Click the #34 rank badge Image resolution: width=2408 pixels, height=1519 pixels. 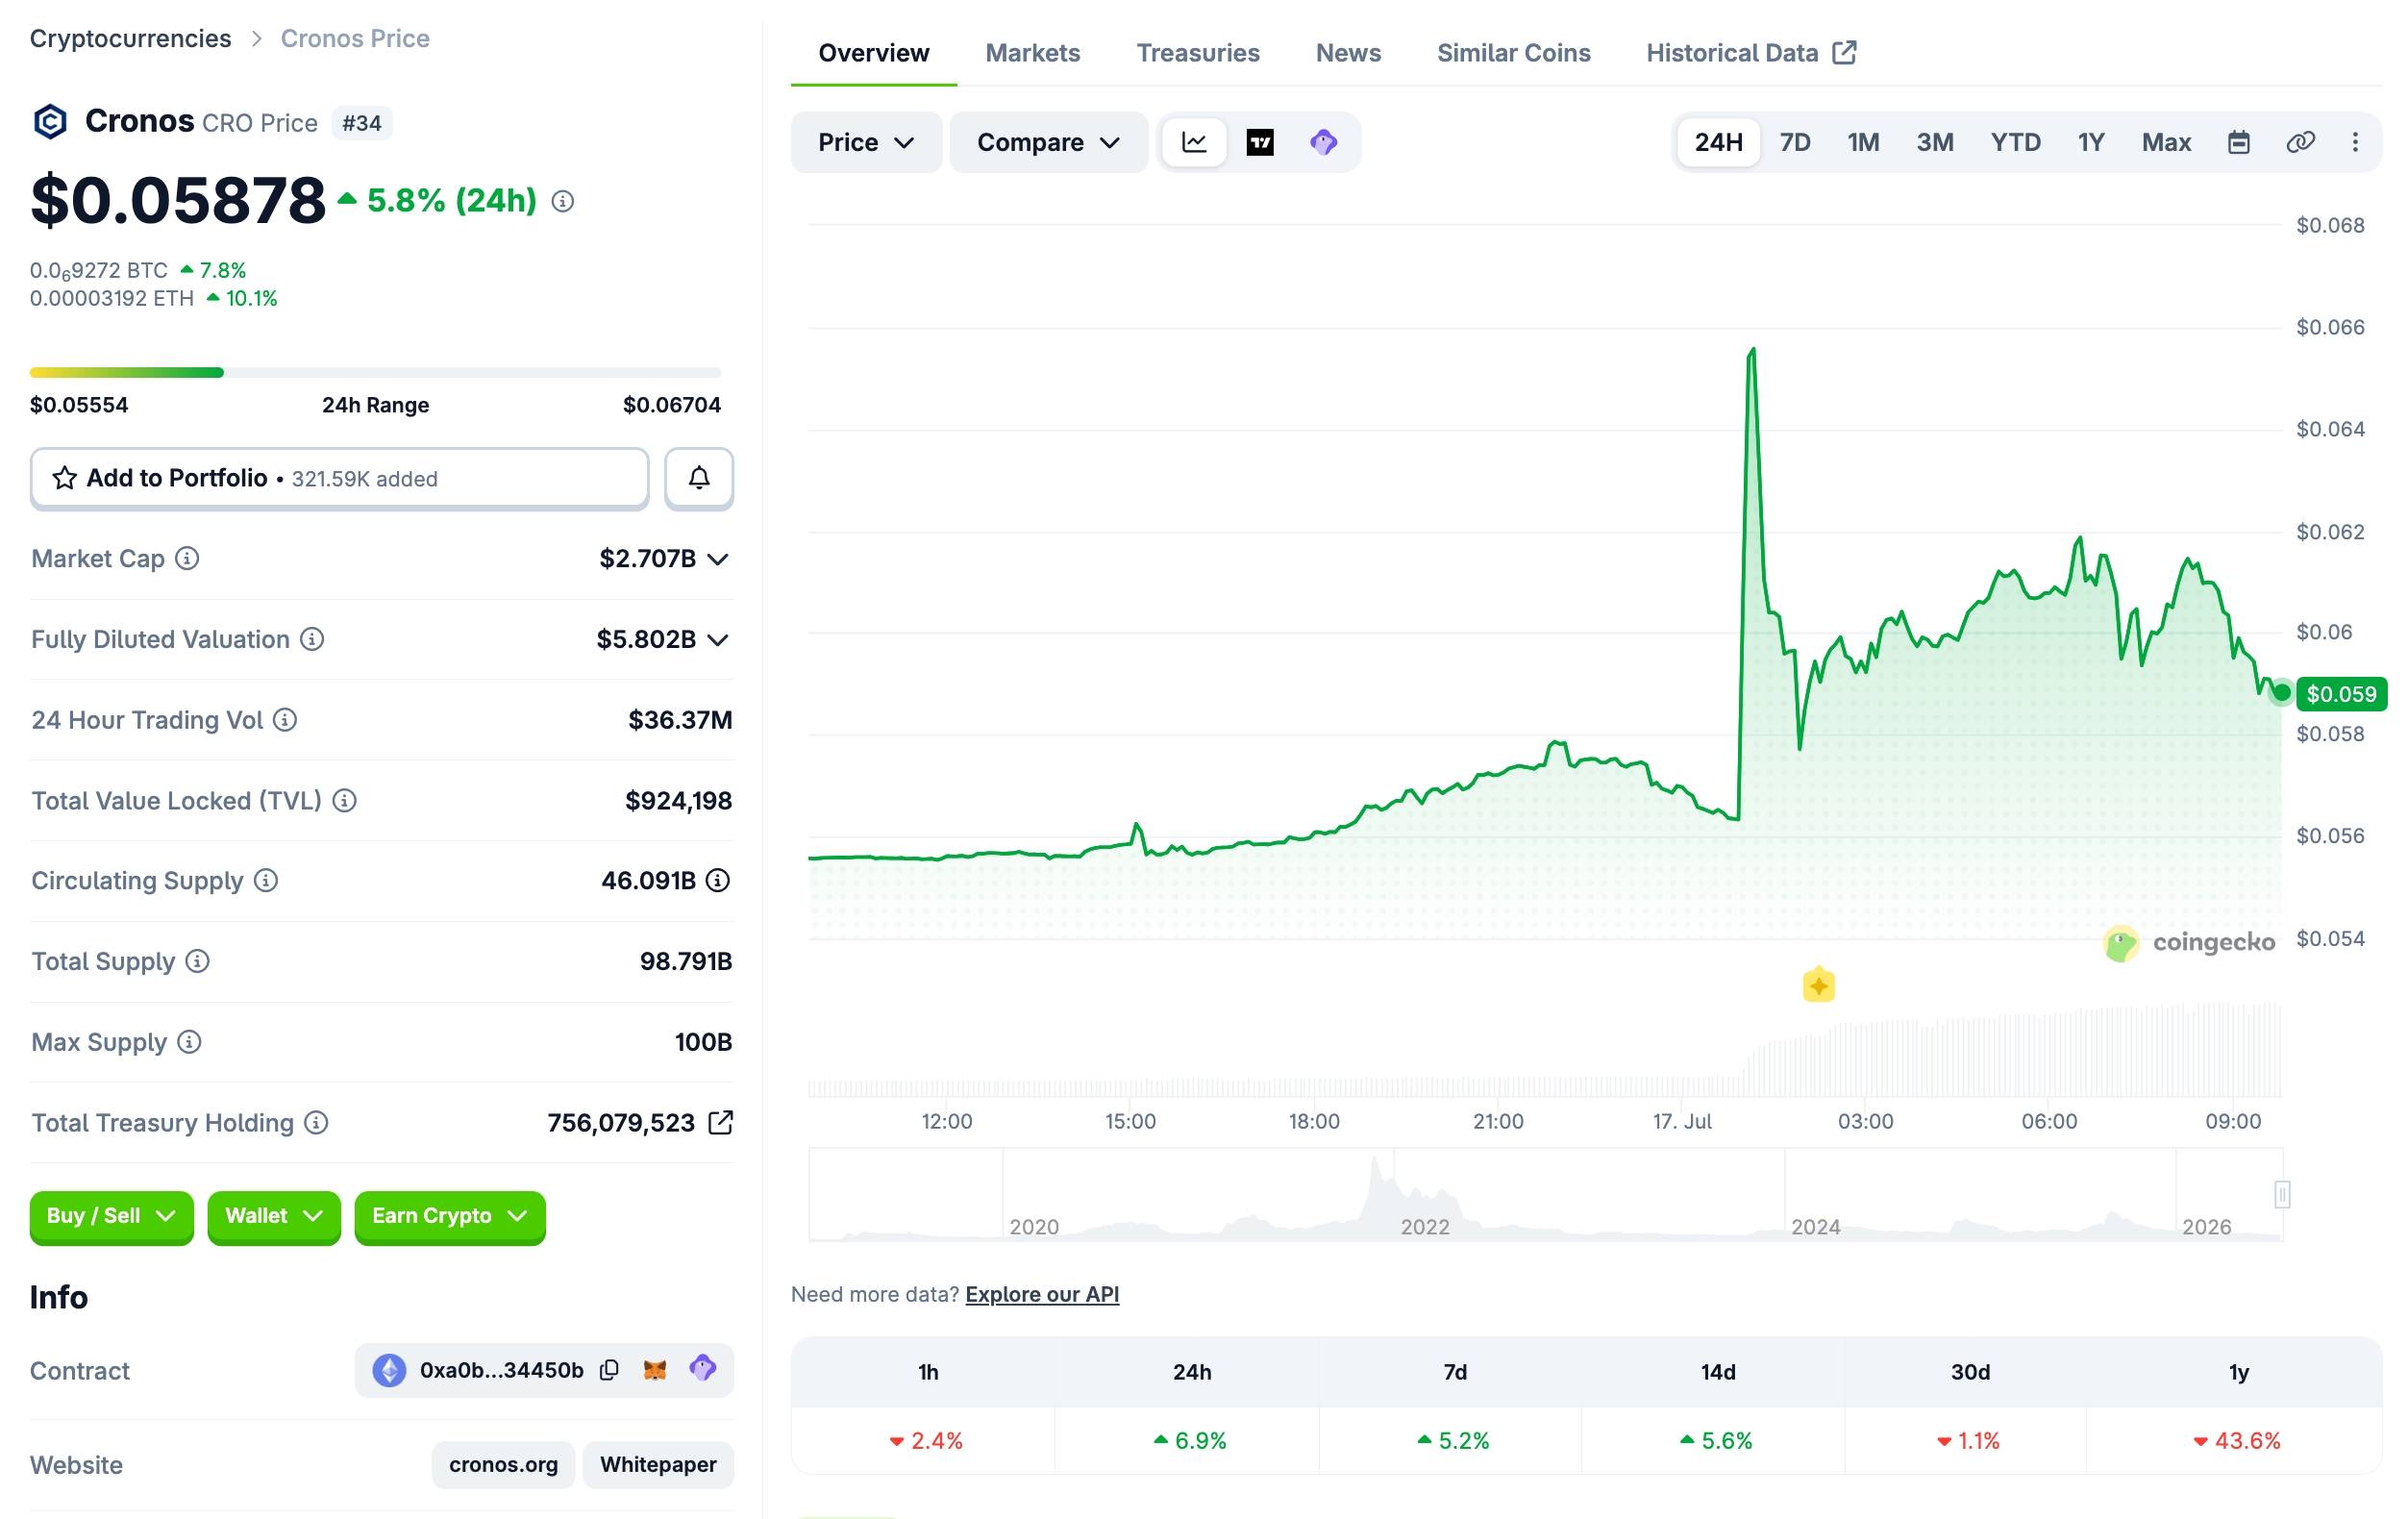pyautogui.click(x=361, y=123)
